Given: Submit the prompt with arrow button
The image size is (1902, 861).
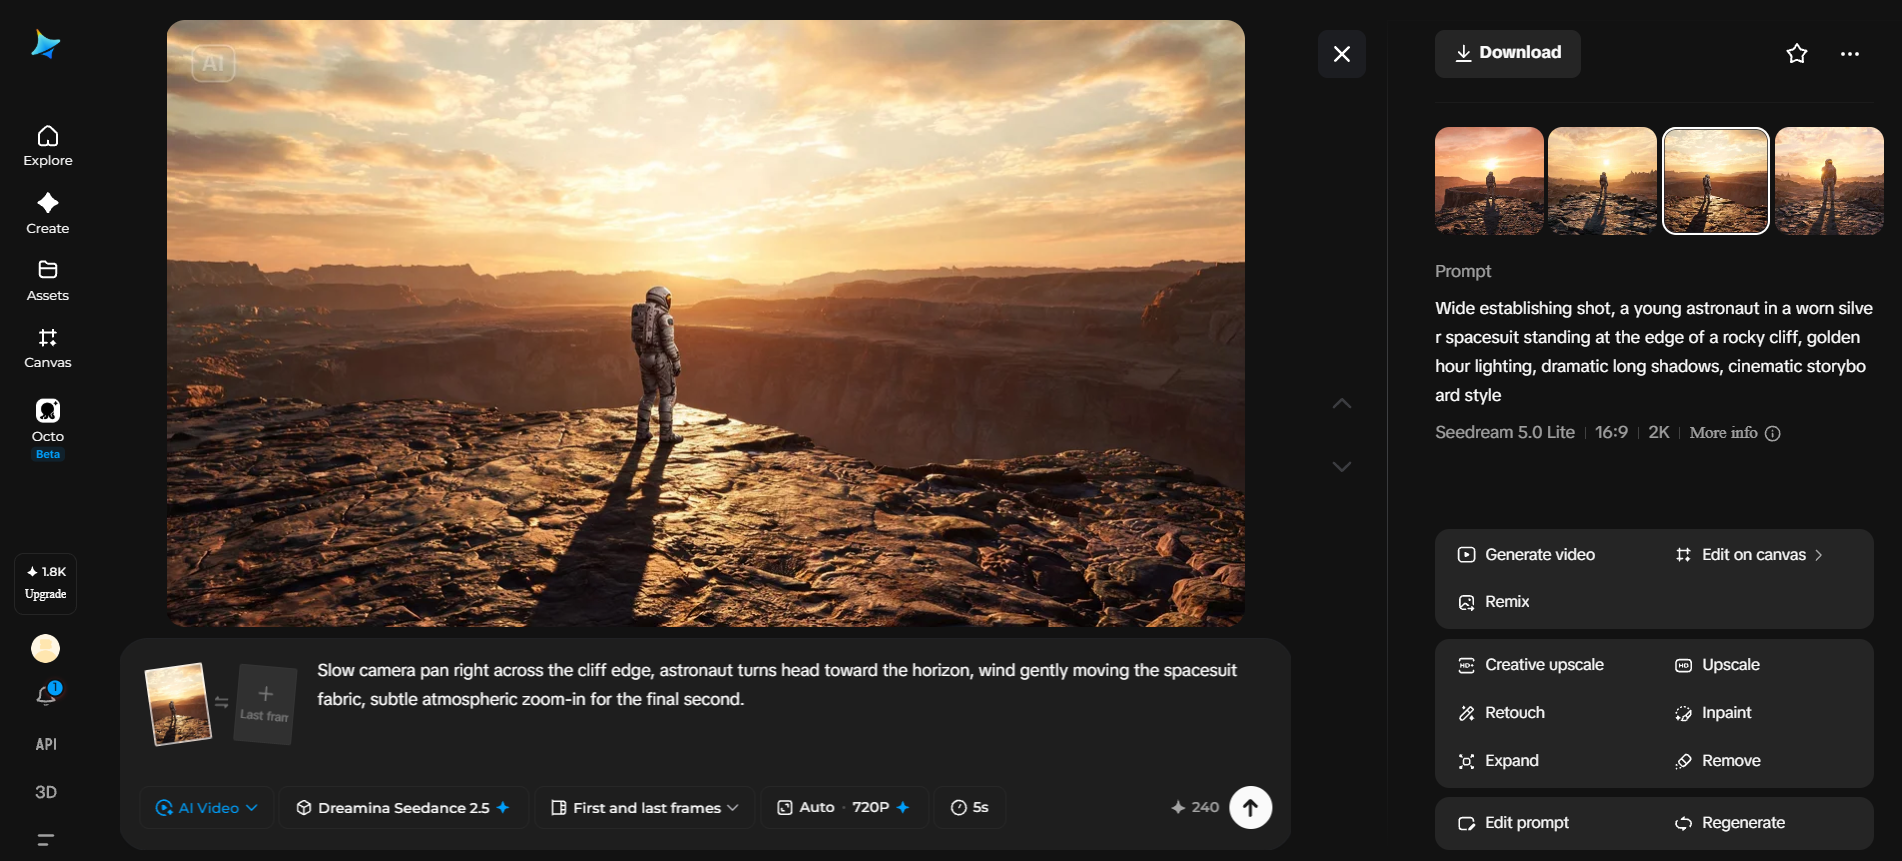Looking at the screenshot, I should click(1250, 808).
